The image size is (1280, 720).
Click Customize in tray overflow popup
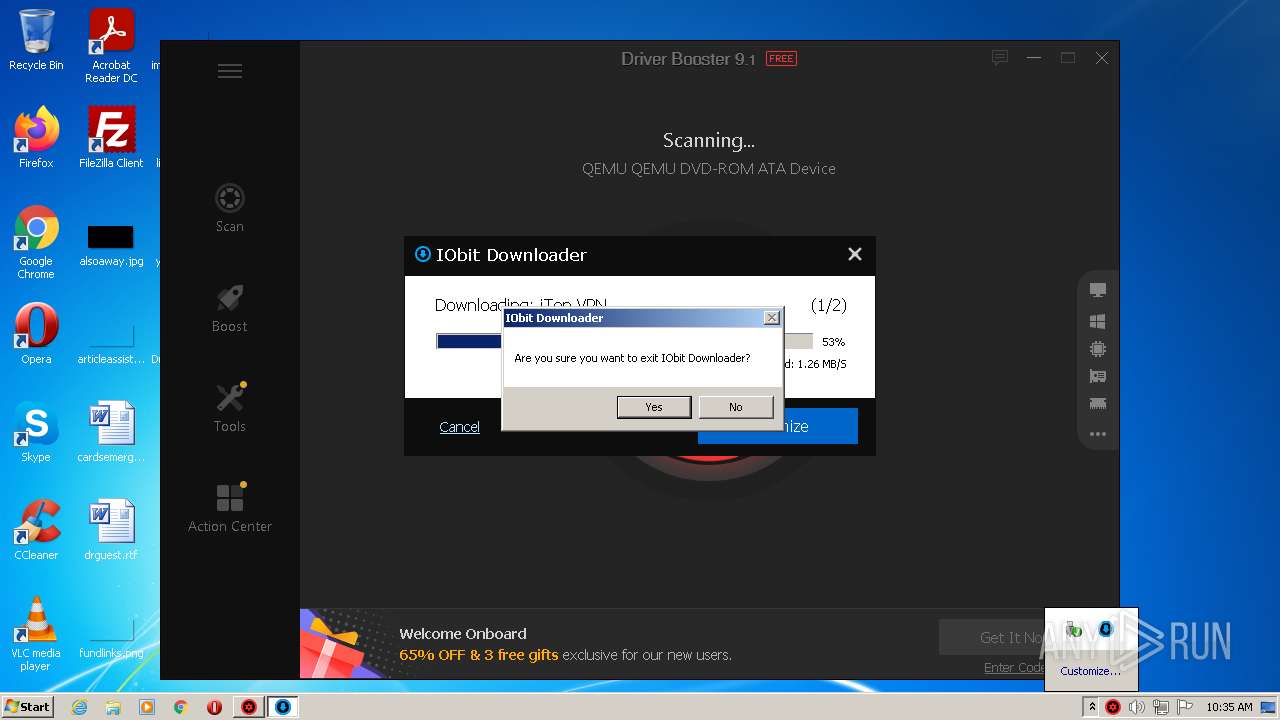1090,671
